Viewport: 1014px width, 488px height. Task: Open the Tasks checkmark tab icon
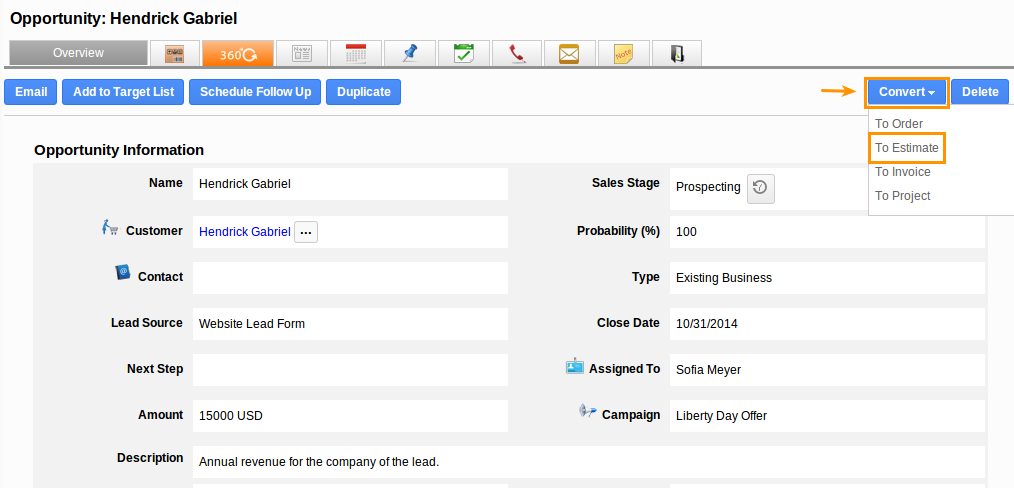(x=463, y=53)
